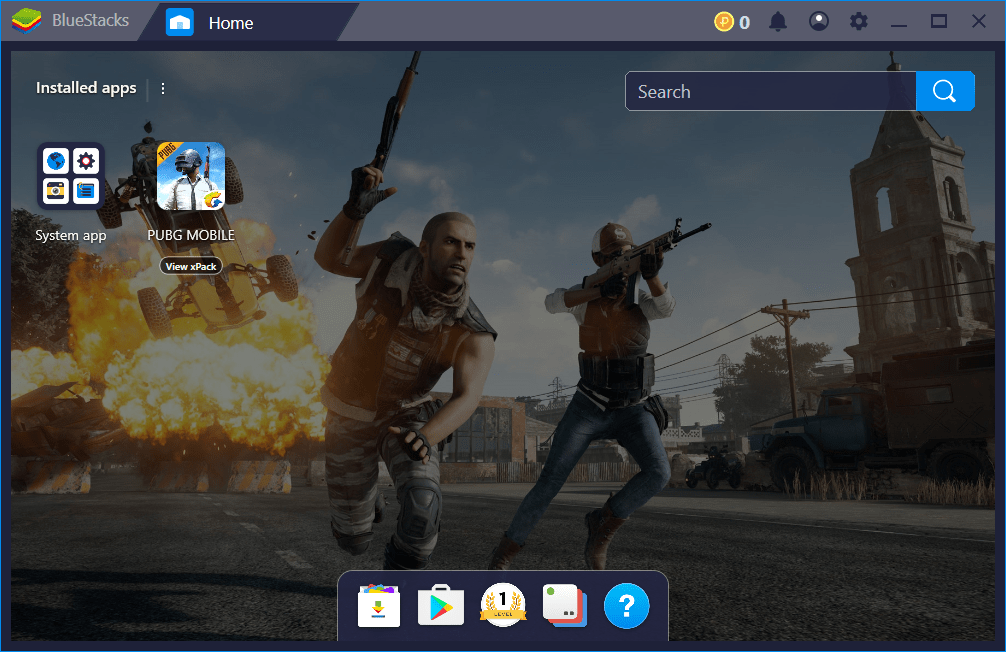Open the Level 1 rewards badge
This screenshot has height=652, width=1006.
[x=503, y=605]
